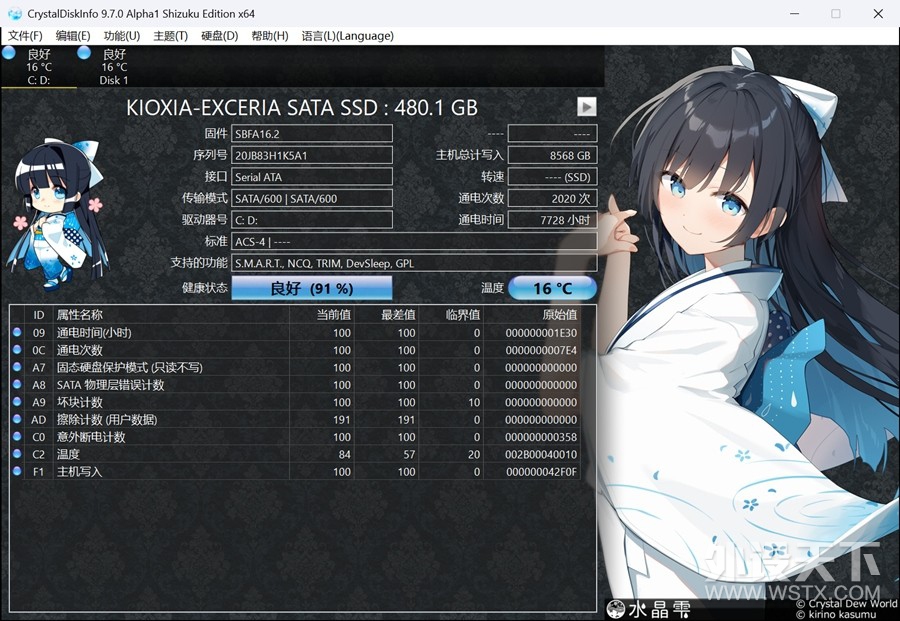Click the blue 16°C temperature button
Viewport: 900px width, 621px height.
point(552,287)
